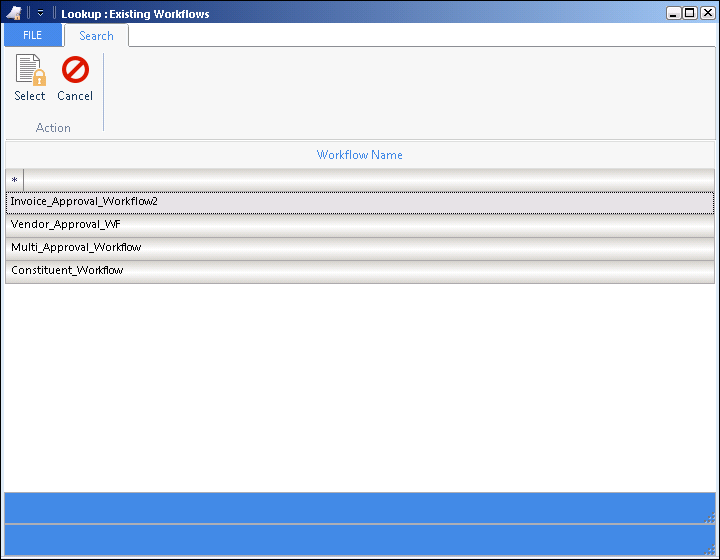Select the Invoice_Approval_Workflow2 row
The width and height of the screenshot is (720, 560).
point(360,202)
